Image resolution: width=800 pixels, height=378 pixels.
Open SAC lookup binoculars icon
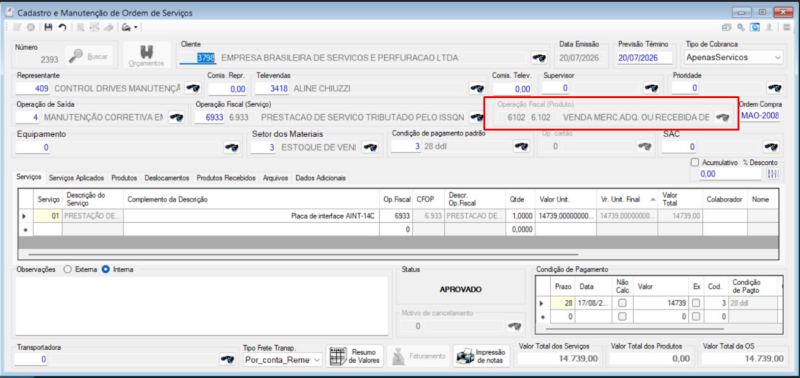770,147
